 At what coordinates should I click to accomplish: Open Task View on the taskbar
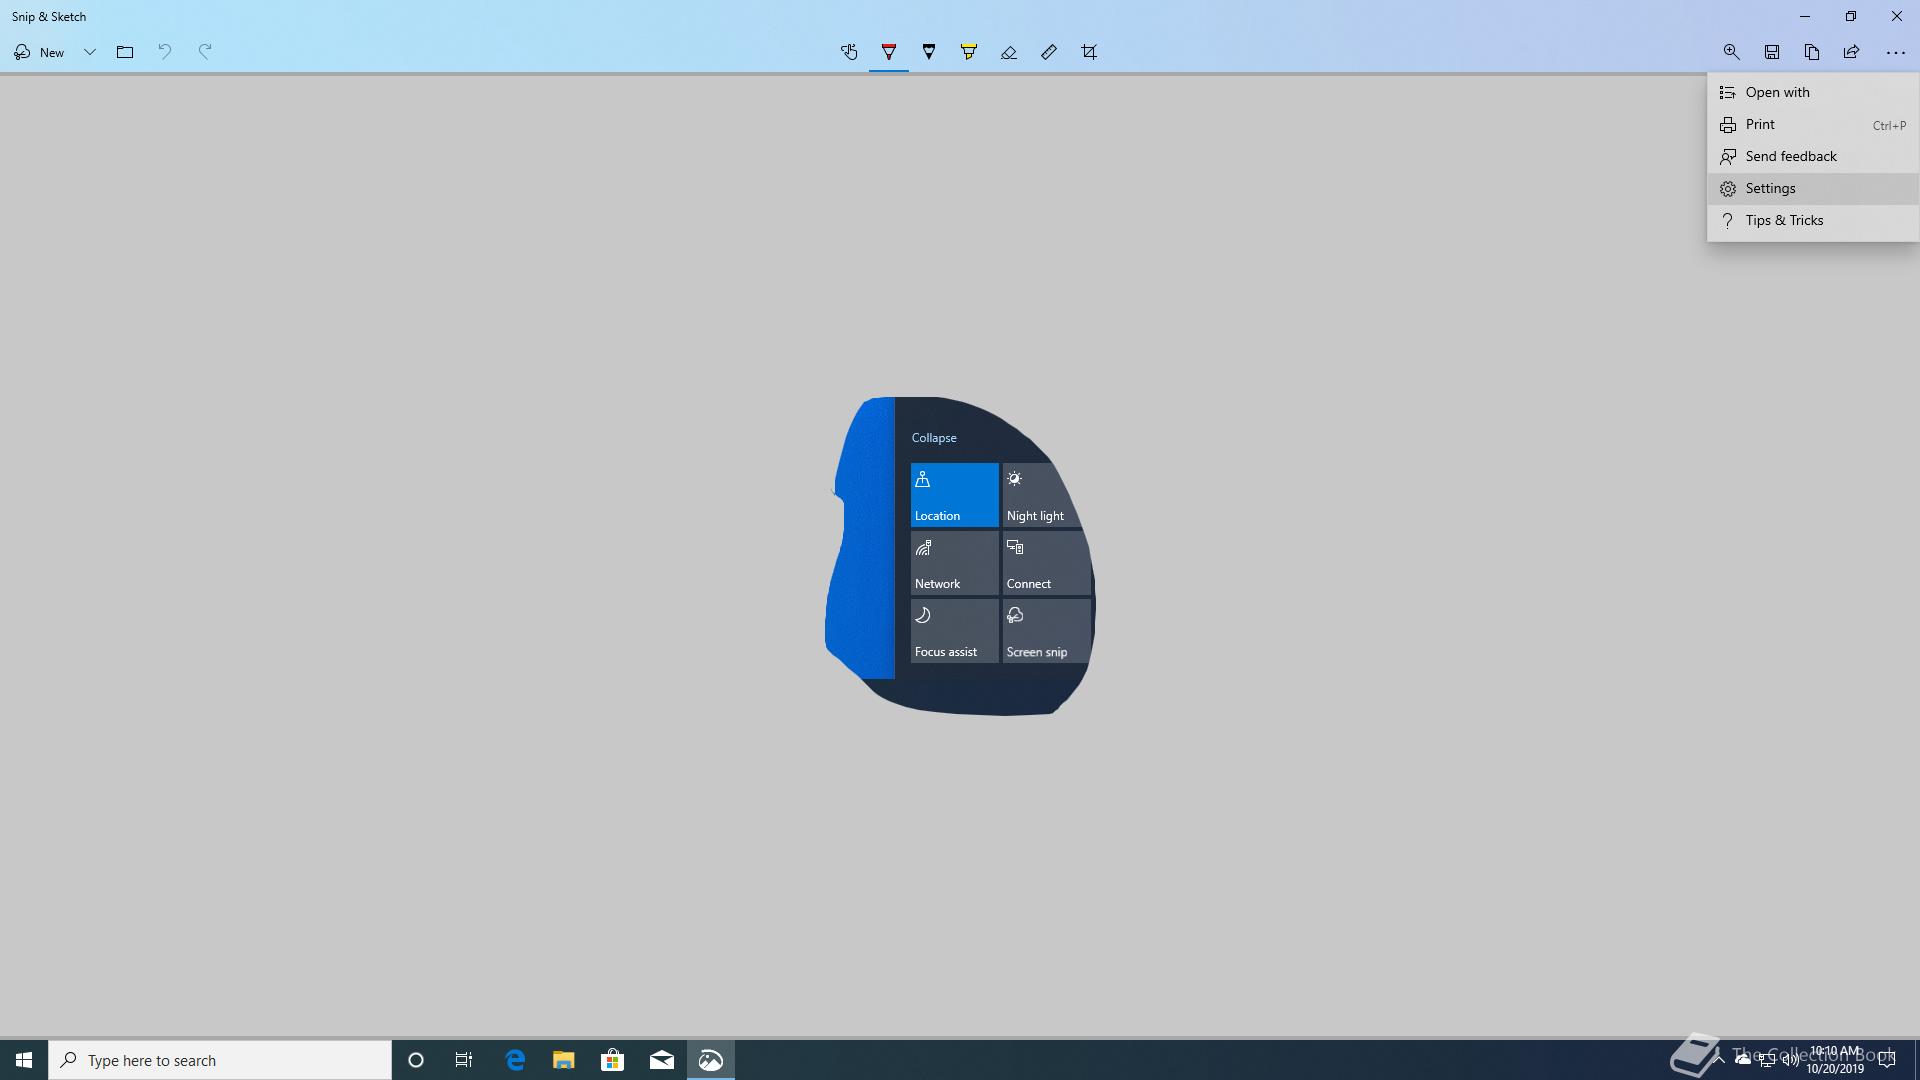coord(464,1060)
